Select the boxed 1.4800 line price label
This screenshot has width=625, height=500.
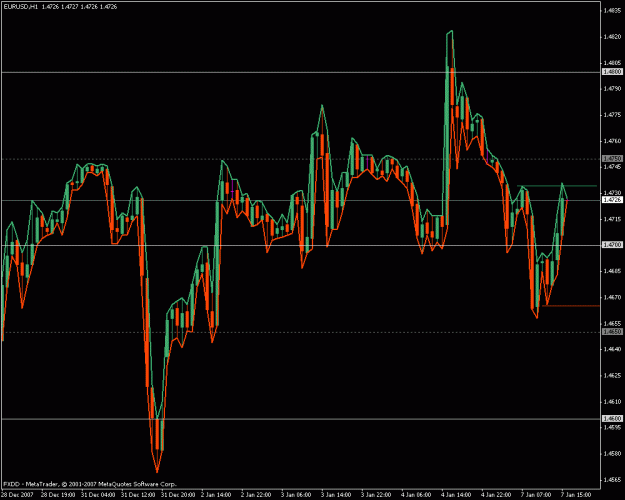click(x=612, y=72)
